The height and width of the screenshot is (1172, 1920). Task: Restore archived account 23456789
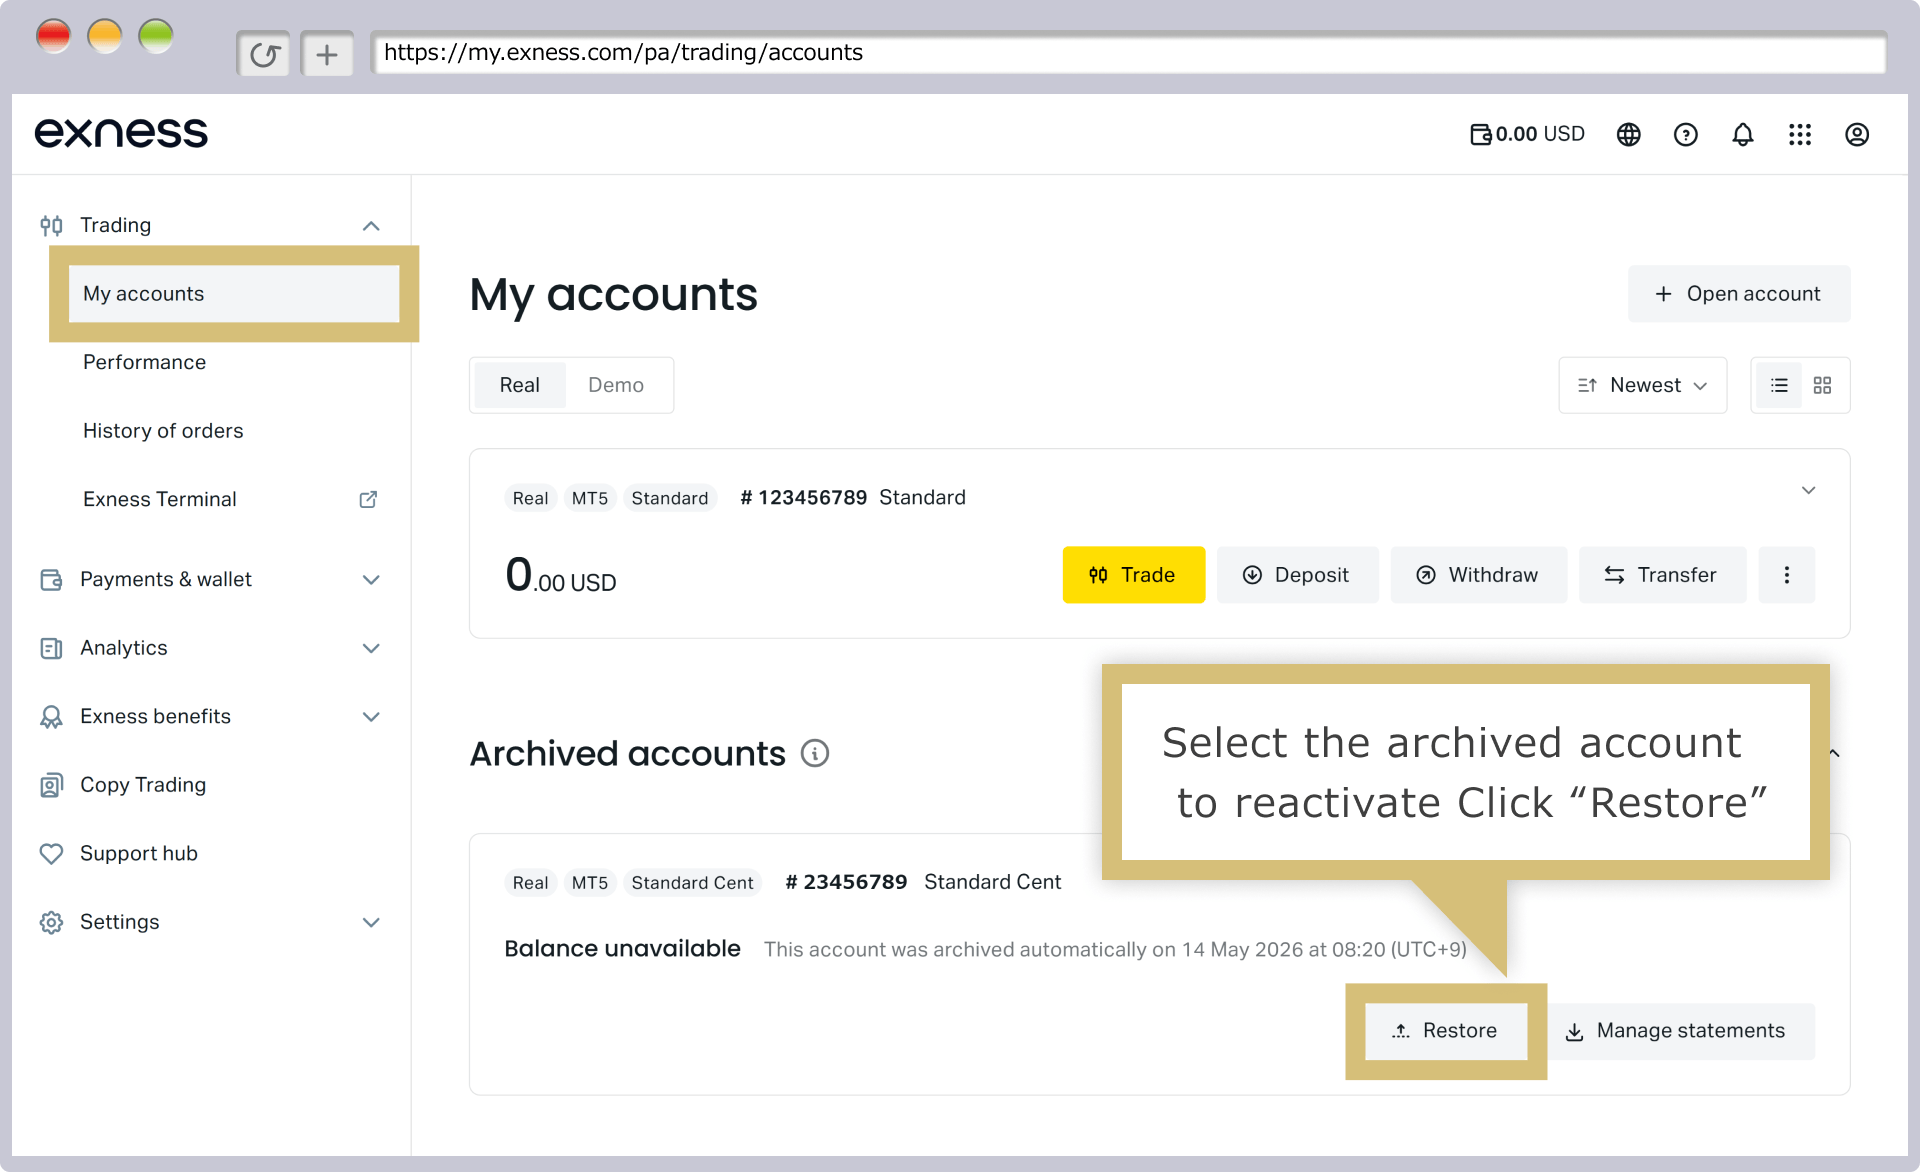pos(1446,1031)
